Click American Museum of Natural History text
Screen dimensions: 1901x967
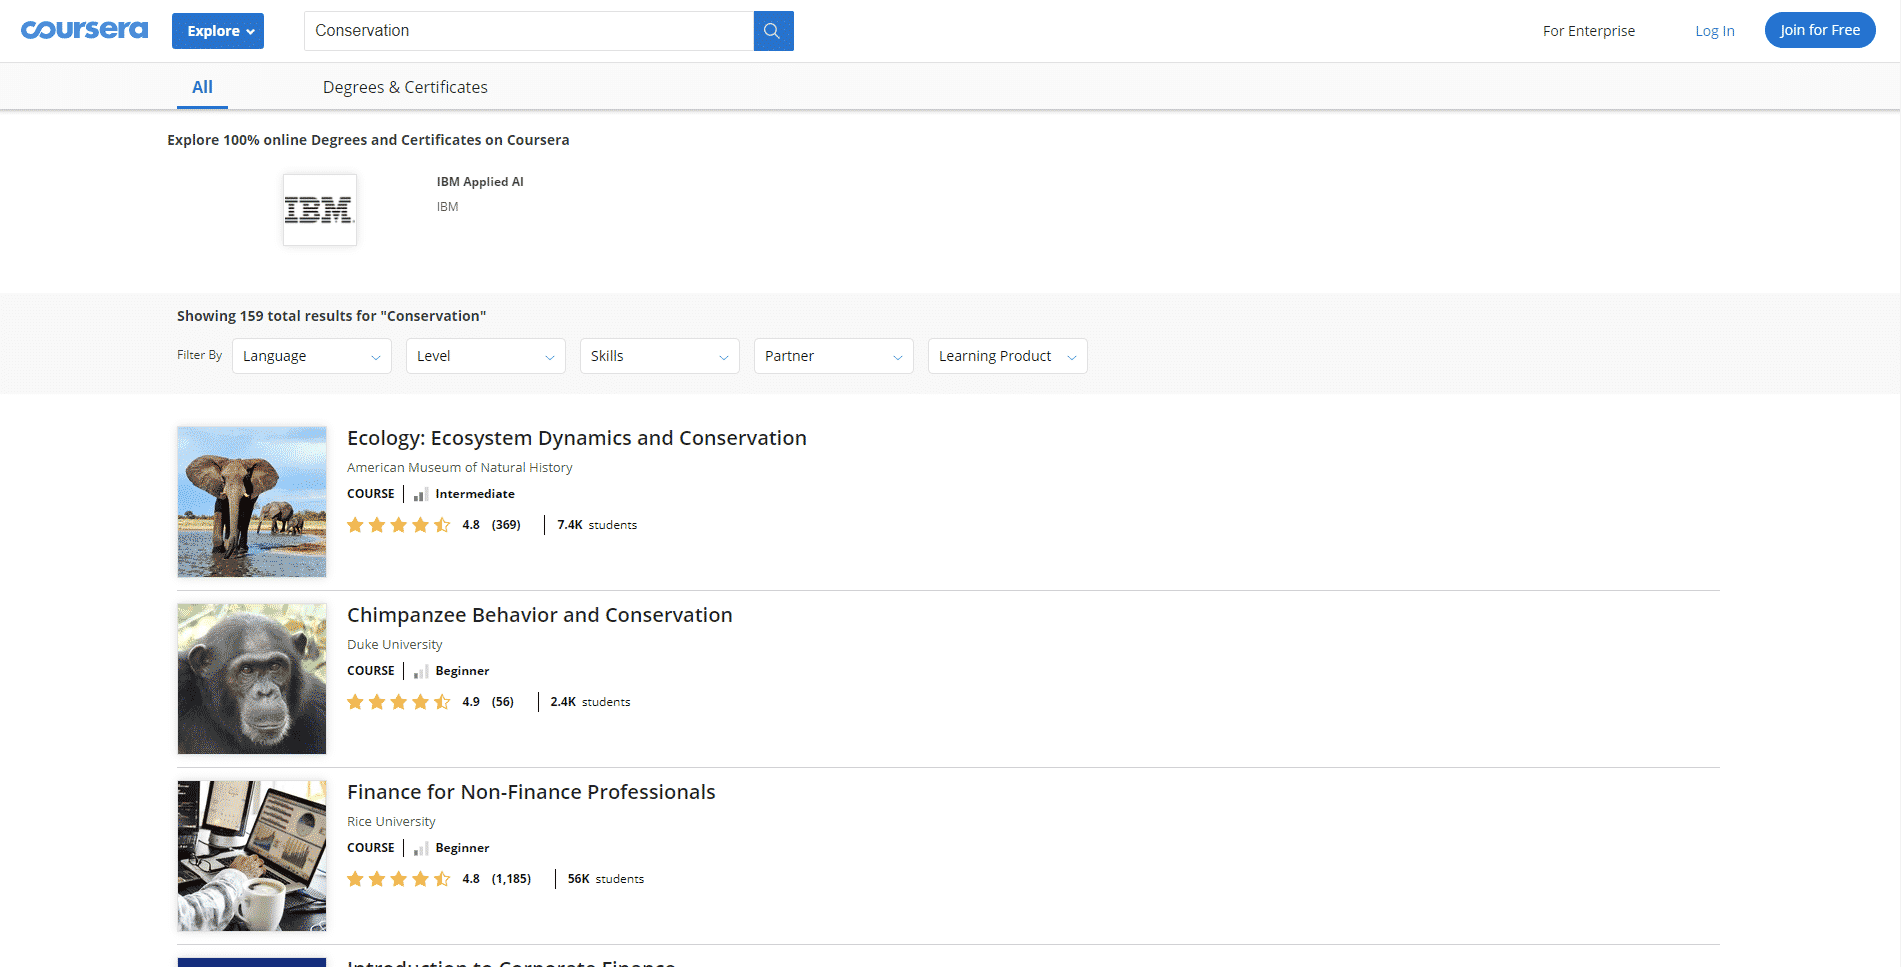[460, 467]
